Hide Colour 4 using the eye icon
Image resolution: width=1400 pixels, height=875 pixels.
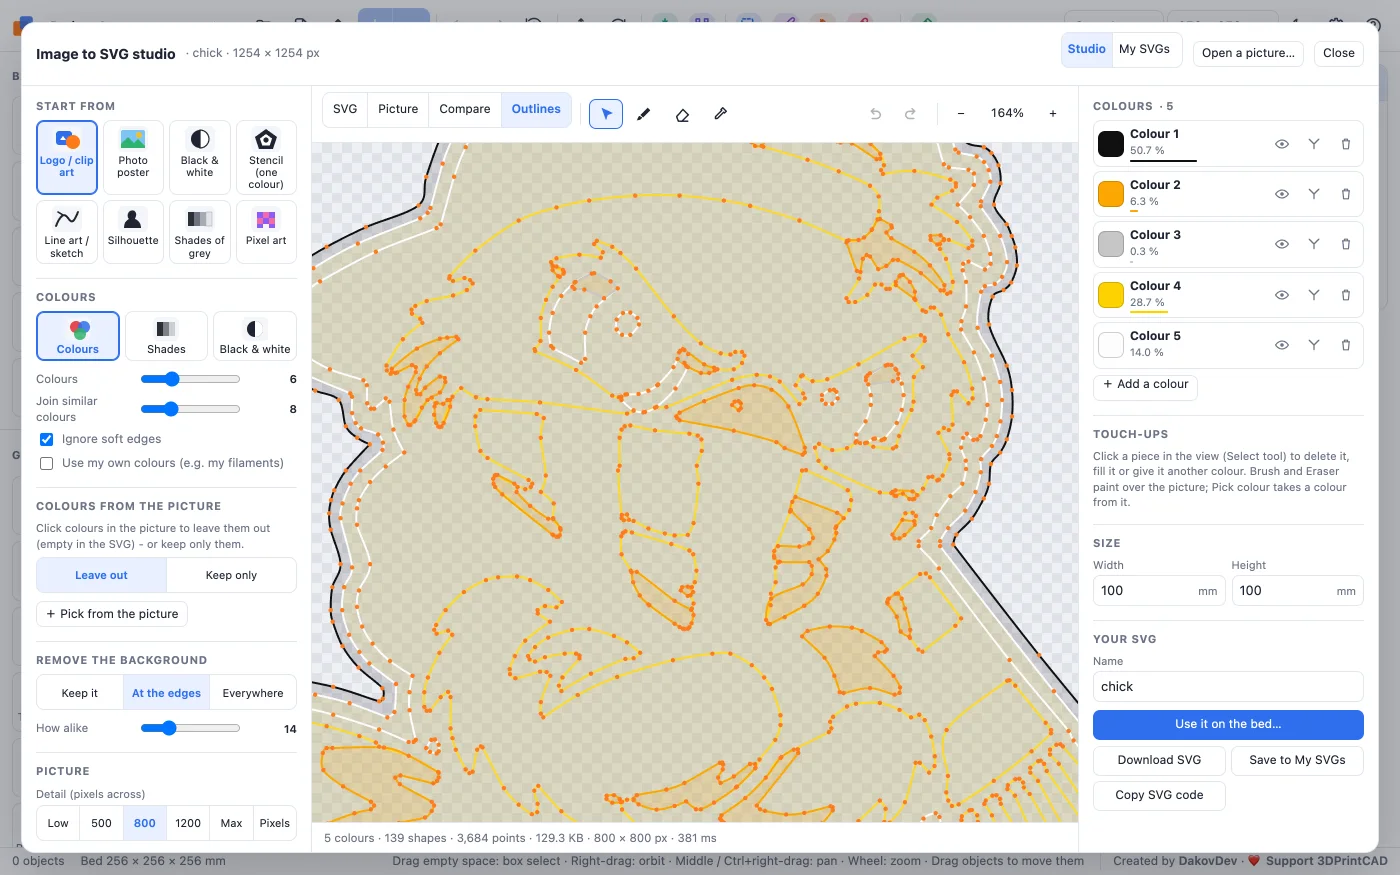pos(1282,295)
